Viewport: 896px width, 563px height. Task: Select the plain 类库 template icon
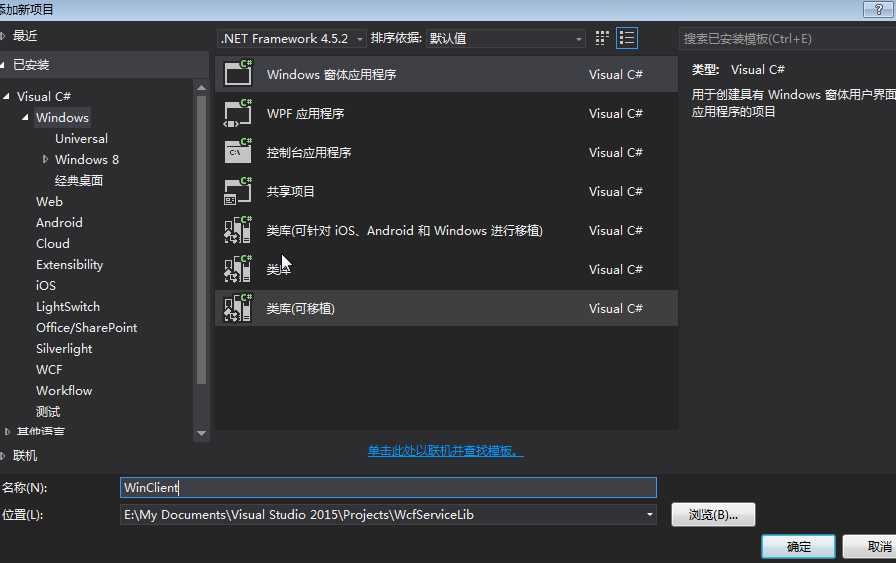tap(238, 269)
